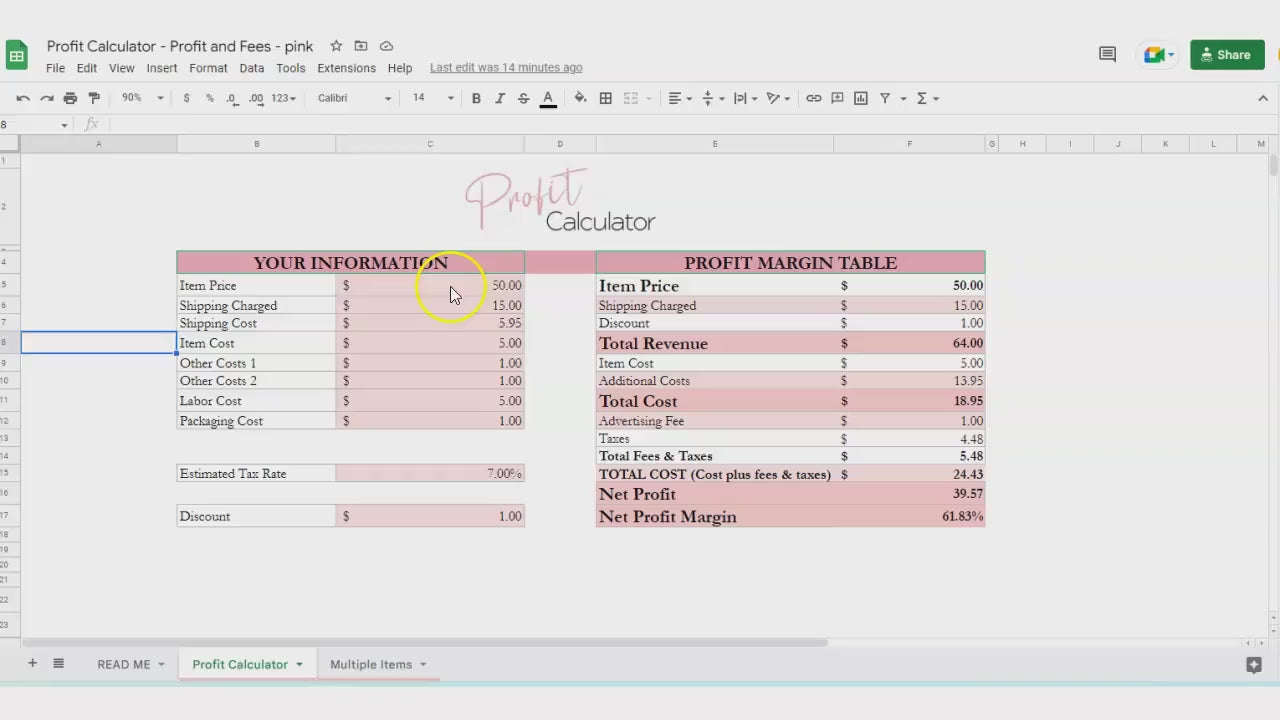Open the fill color picker
The image size is (1280, 720).
(580, 98)
